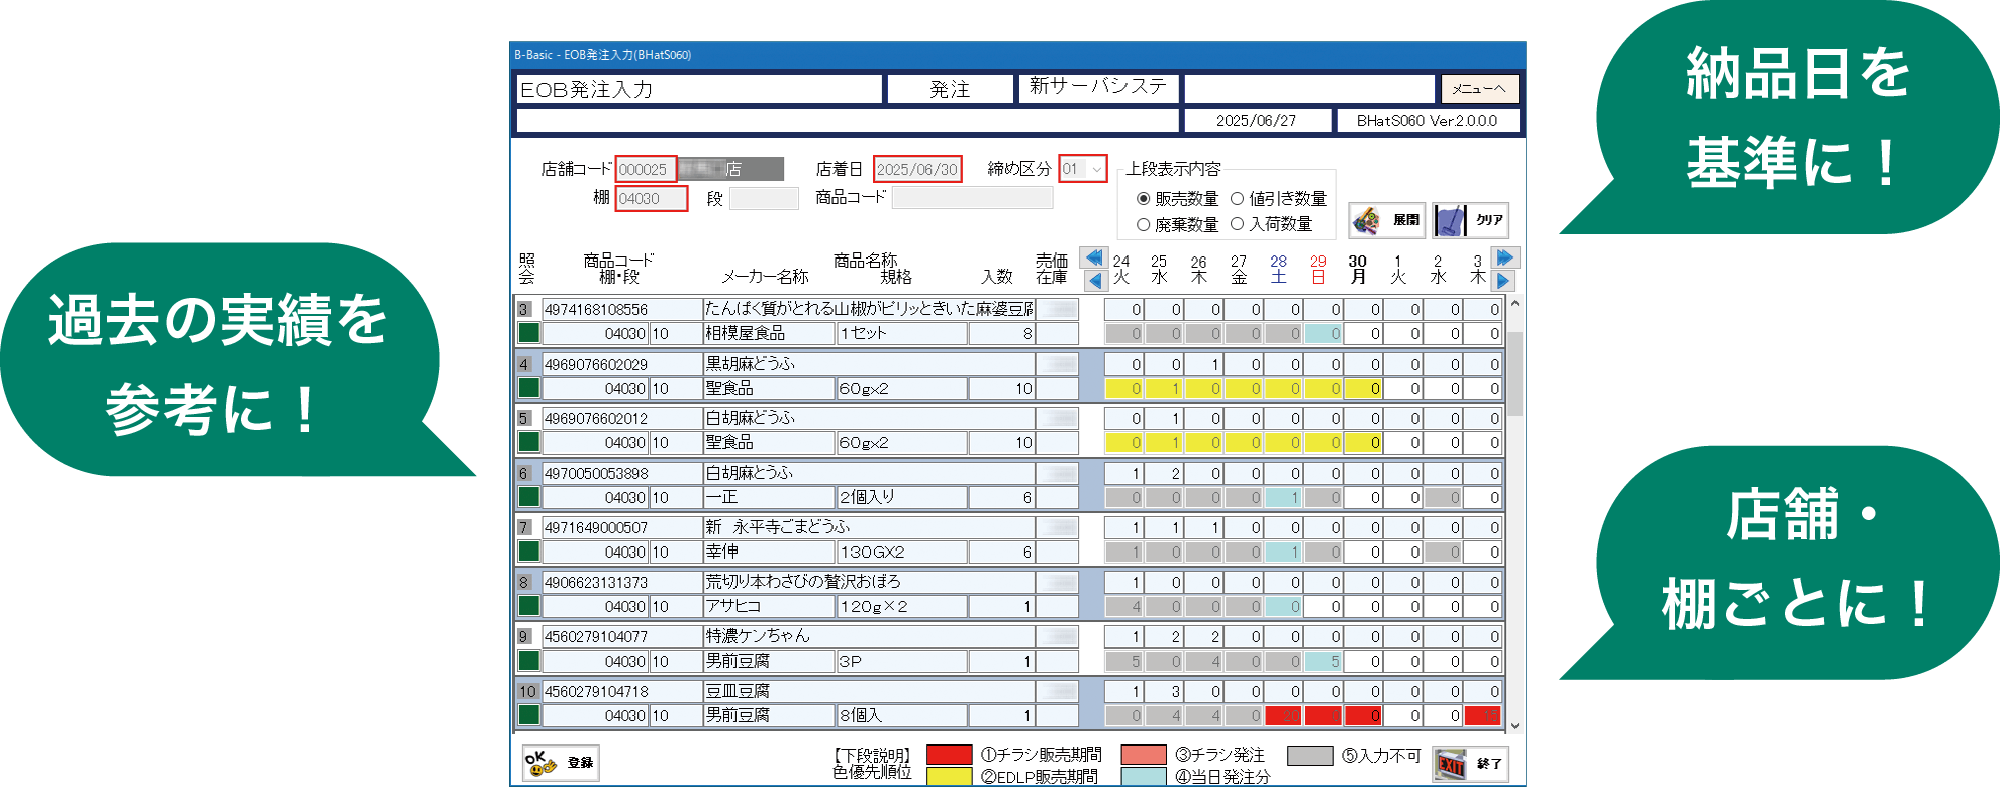Click the メニューへ button
The width and height of the screenshot is (2000, 793).
click(1479, 89)
